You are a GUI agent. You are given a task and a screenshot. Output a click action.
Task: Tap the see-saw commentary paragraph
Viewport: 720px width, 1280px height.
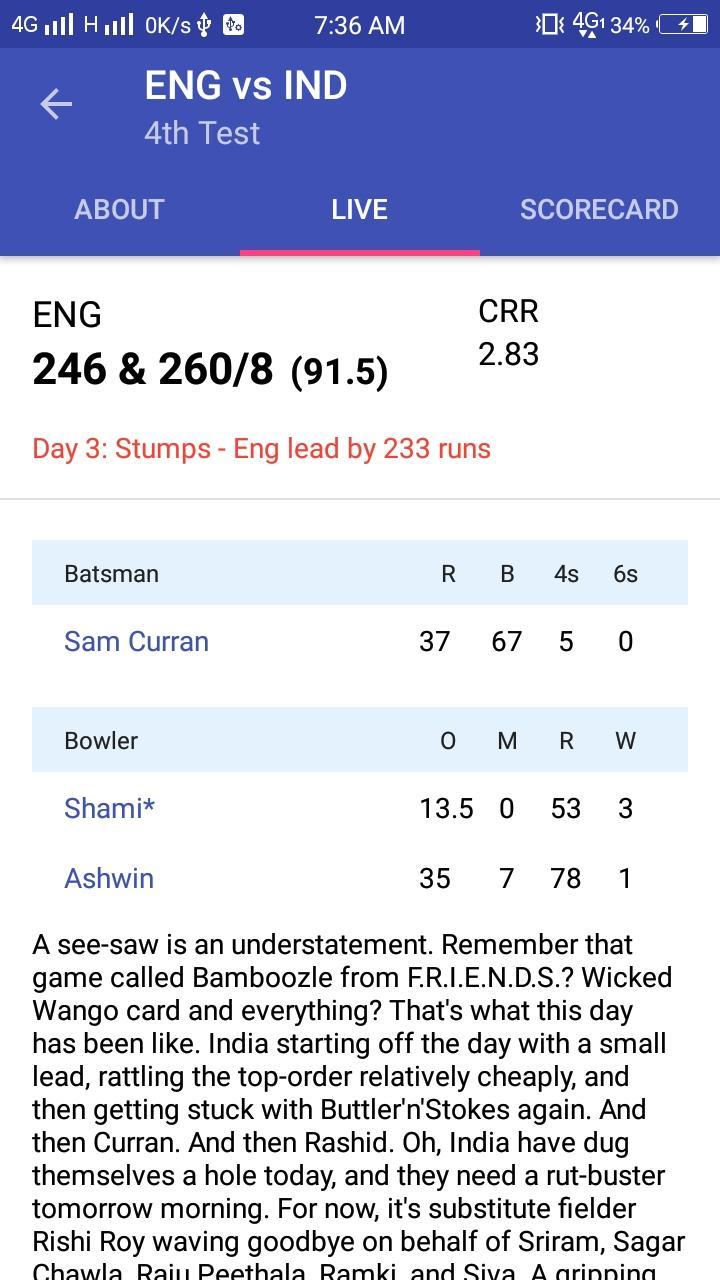click(x=360, y=1106)
